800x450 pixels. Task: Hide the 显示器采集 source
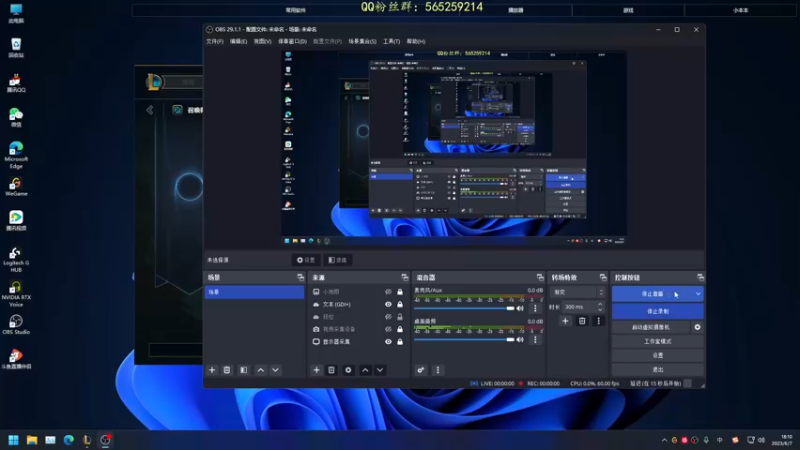pyautogui.click(x=388, y=341)
